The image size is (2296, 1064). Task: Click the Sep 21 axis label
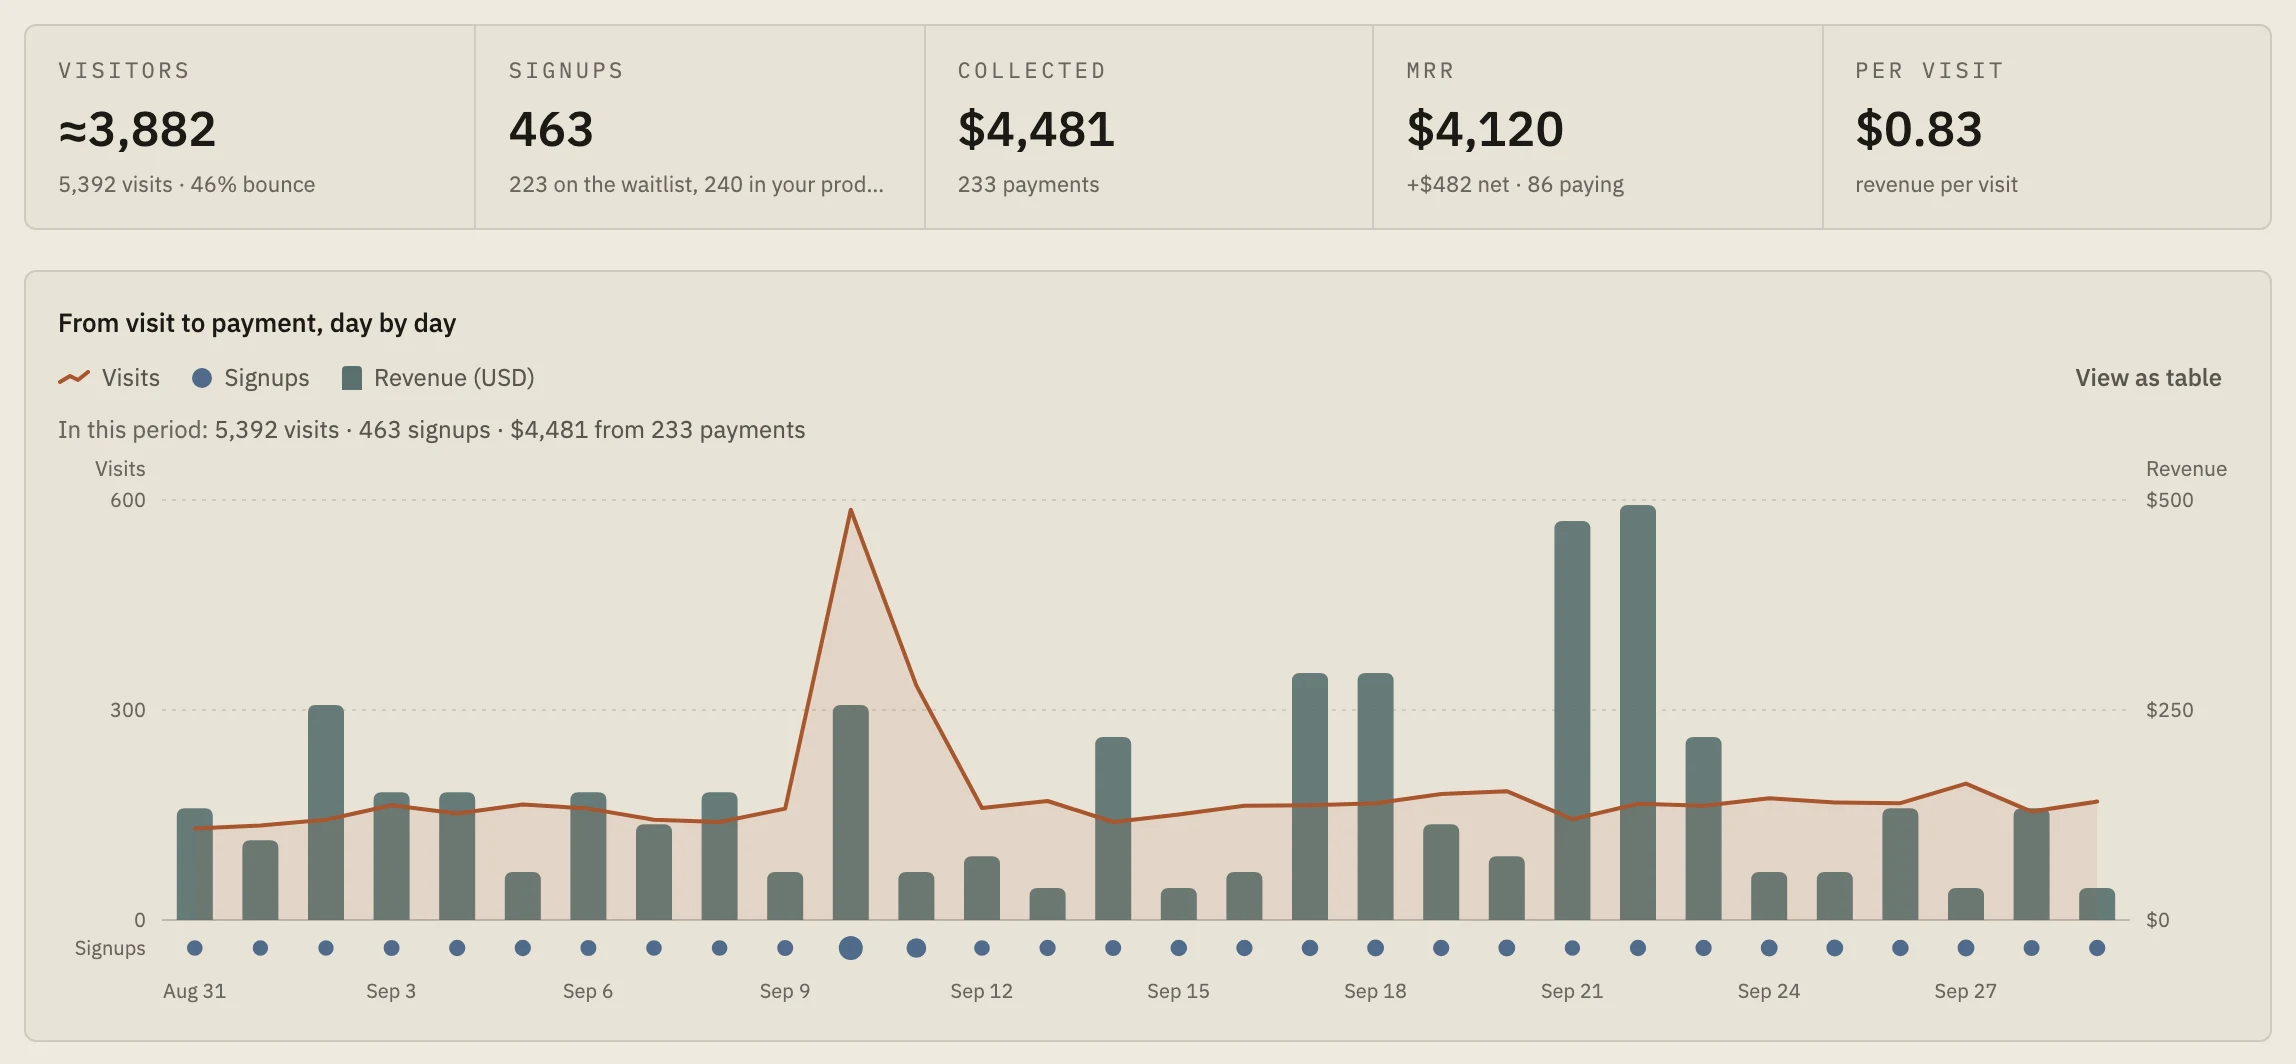point(1572,991)
